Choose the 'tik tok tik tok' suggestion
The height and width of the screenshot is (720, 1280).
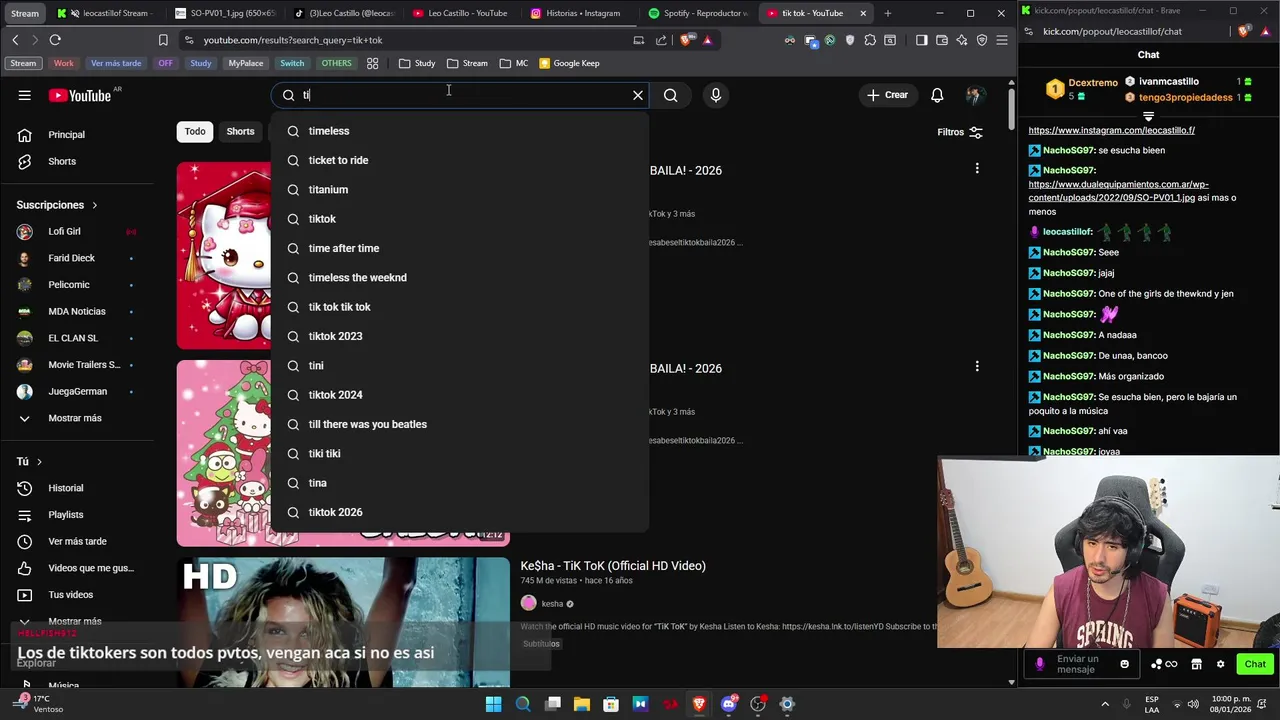click(460, 307)
